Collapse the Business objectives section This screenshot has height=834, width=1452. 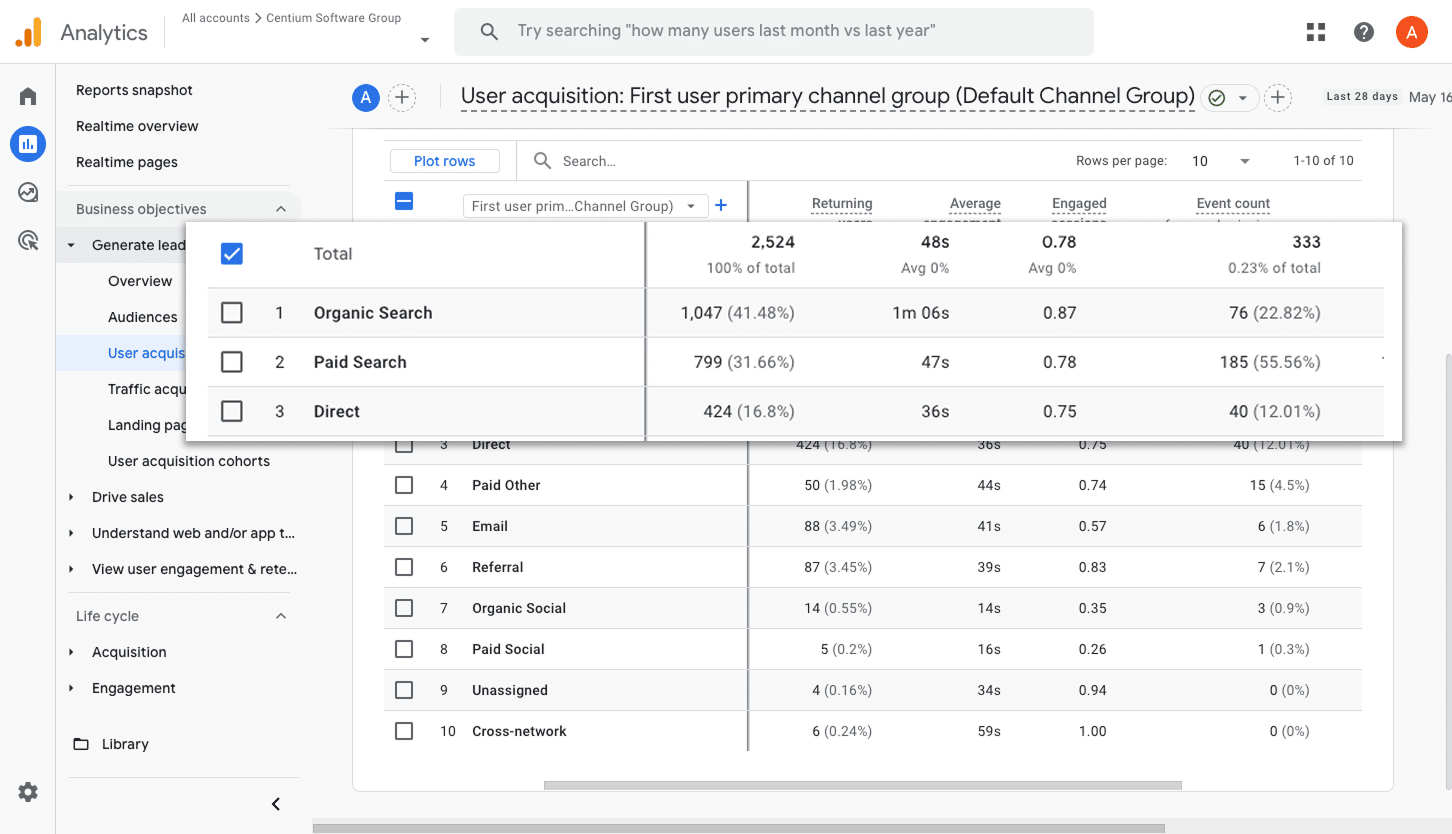coord(281,209)
